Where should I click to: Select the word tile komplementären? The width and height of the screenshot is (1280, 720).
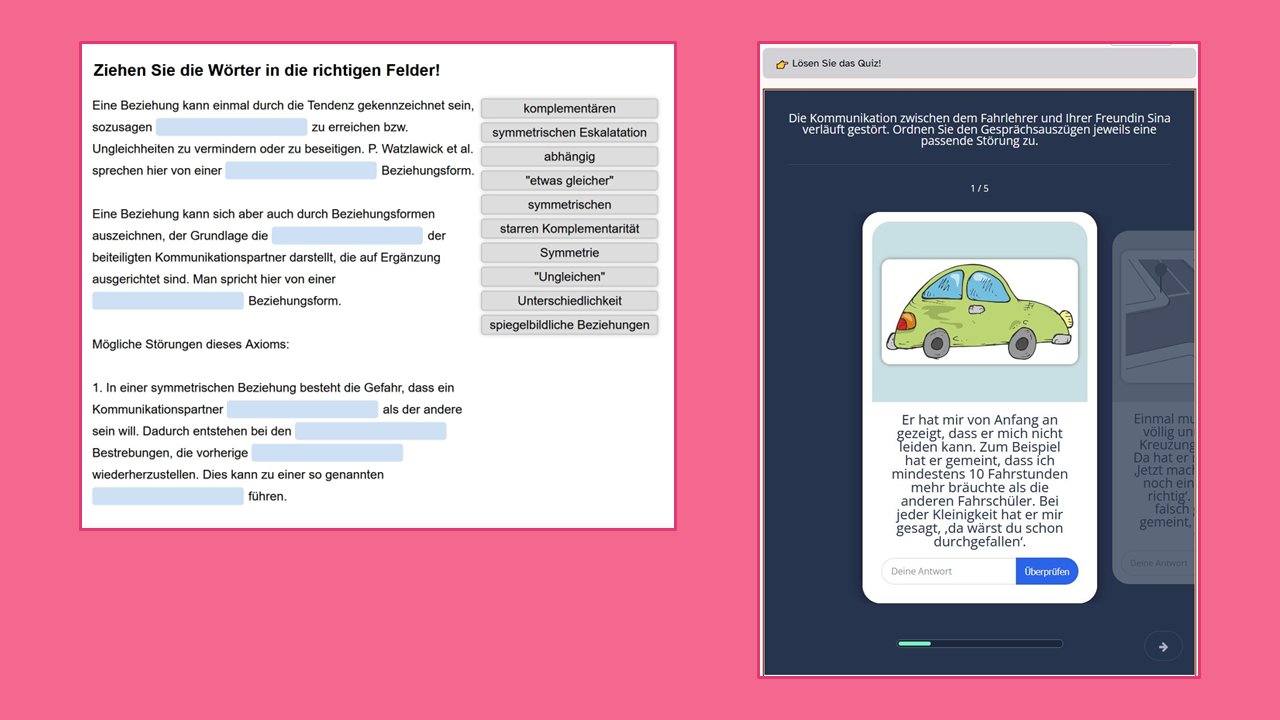[569, 108]
